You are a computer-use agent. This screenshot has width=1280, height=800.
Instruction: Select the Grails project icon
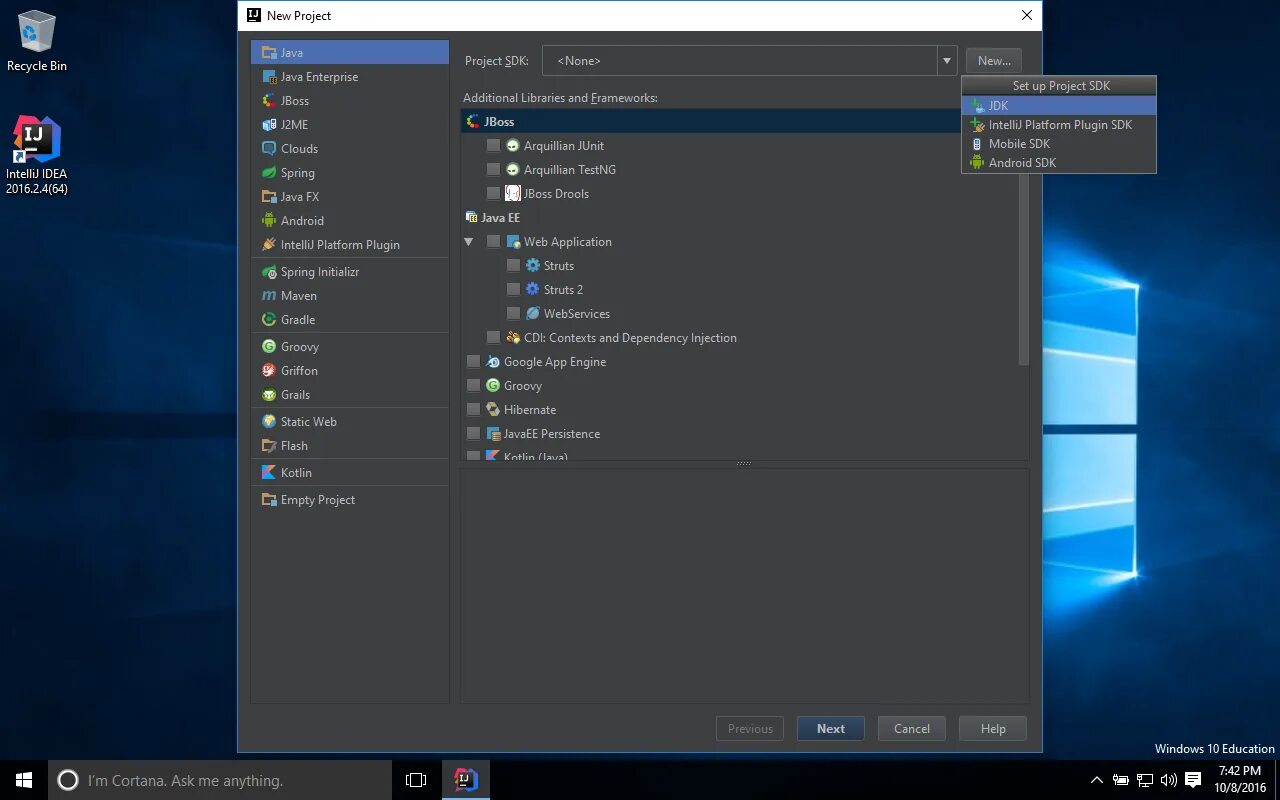click(269, 395)
